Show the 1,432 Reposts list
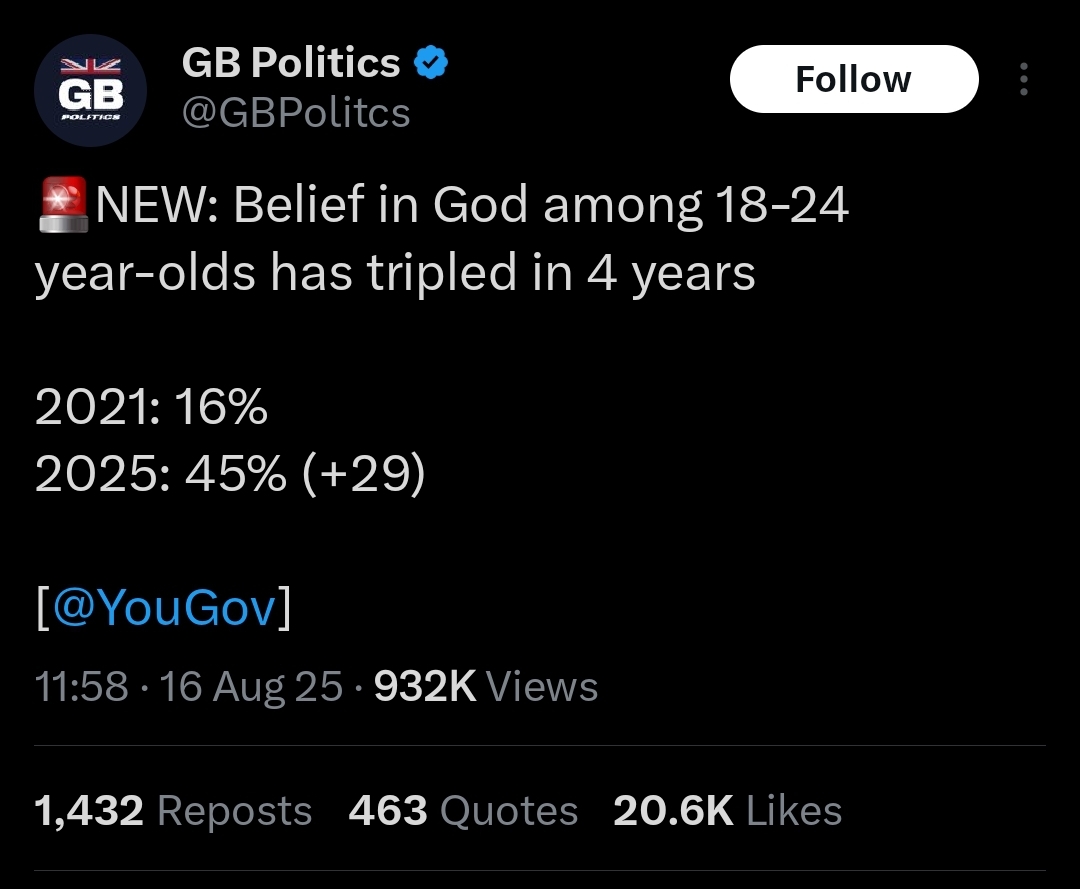1080x889 pixels. (x=173, y=810)
